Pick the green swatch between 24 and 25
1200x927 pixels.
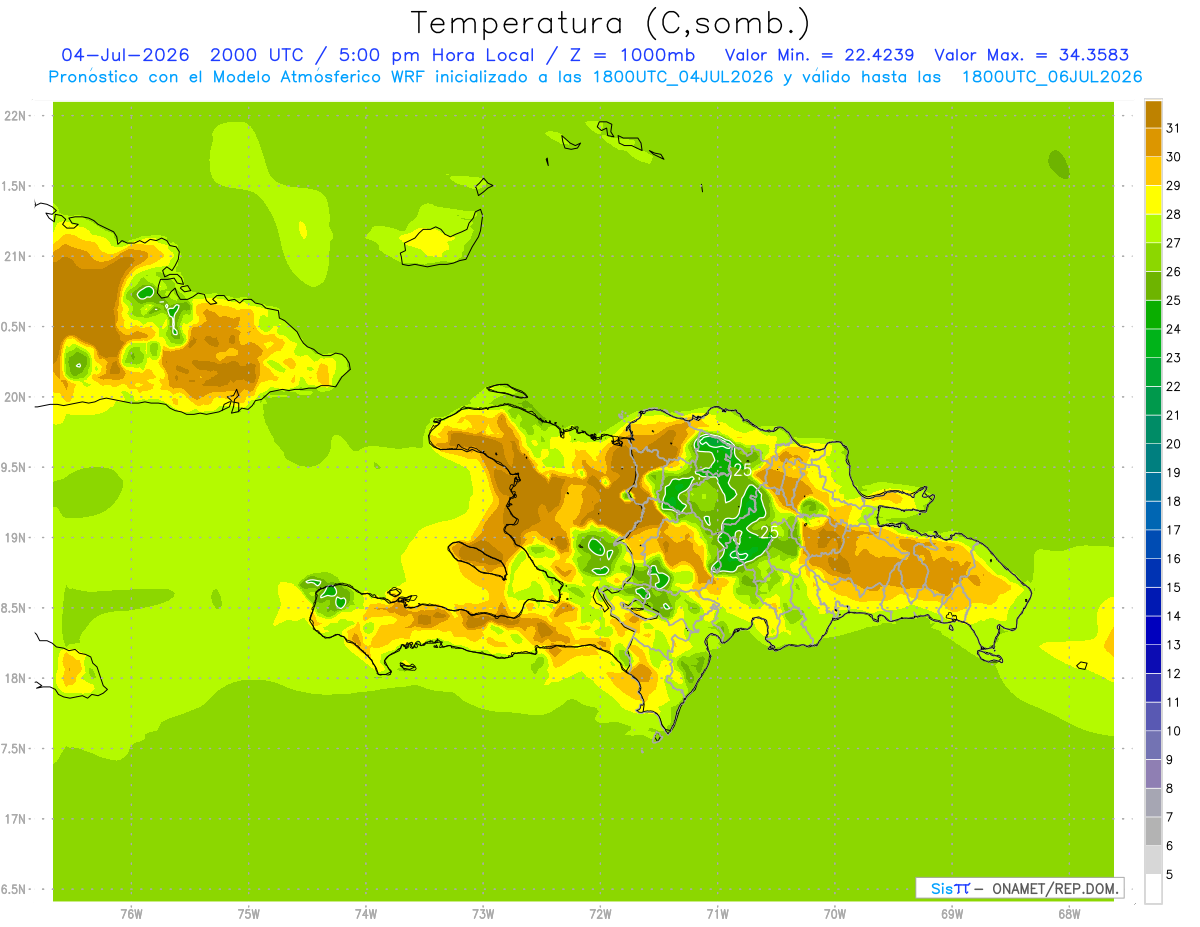click(1153, 314)
